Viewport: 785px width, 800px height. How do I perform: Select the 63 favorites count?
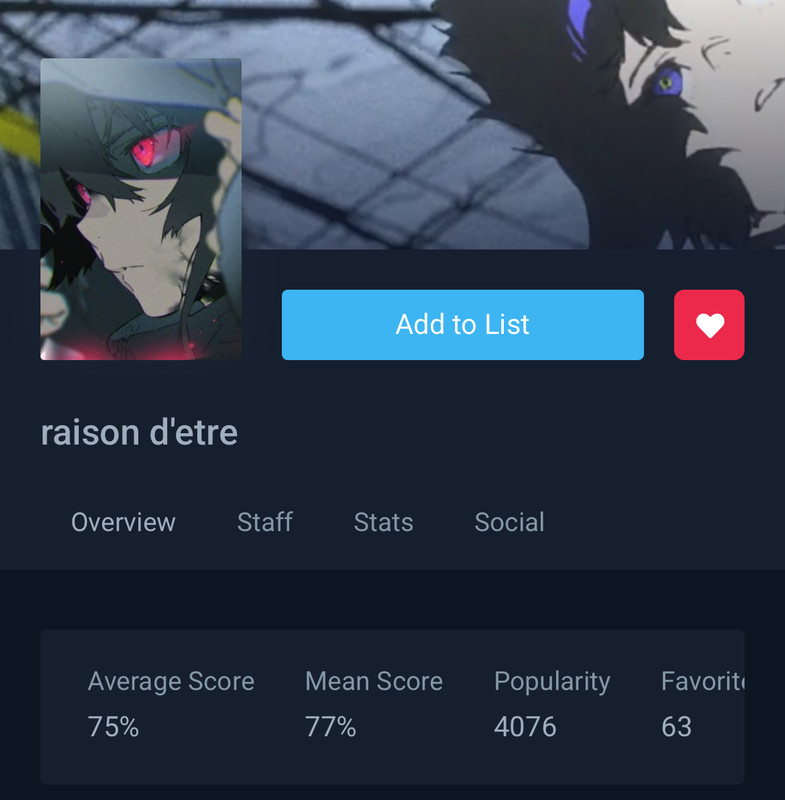[x=676, y=726]
